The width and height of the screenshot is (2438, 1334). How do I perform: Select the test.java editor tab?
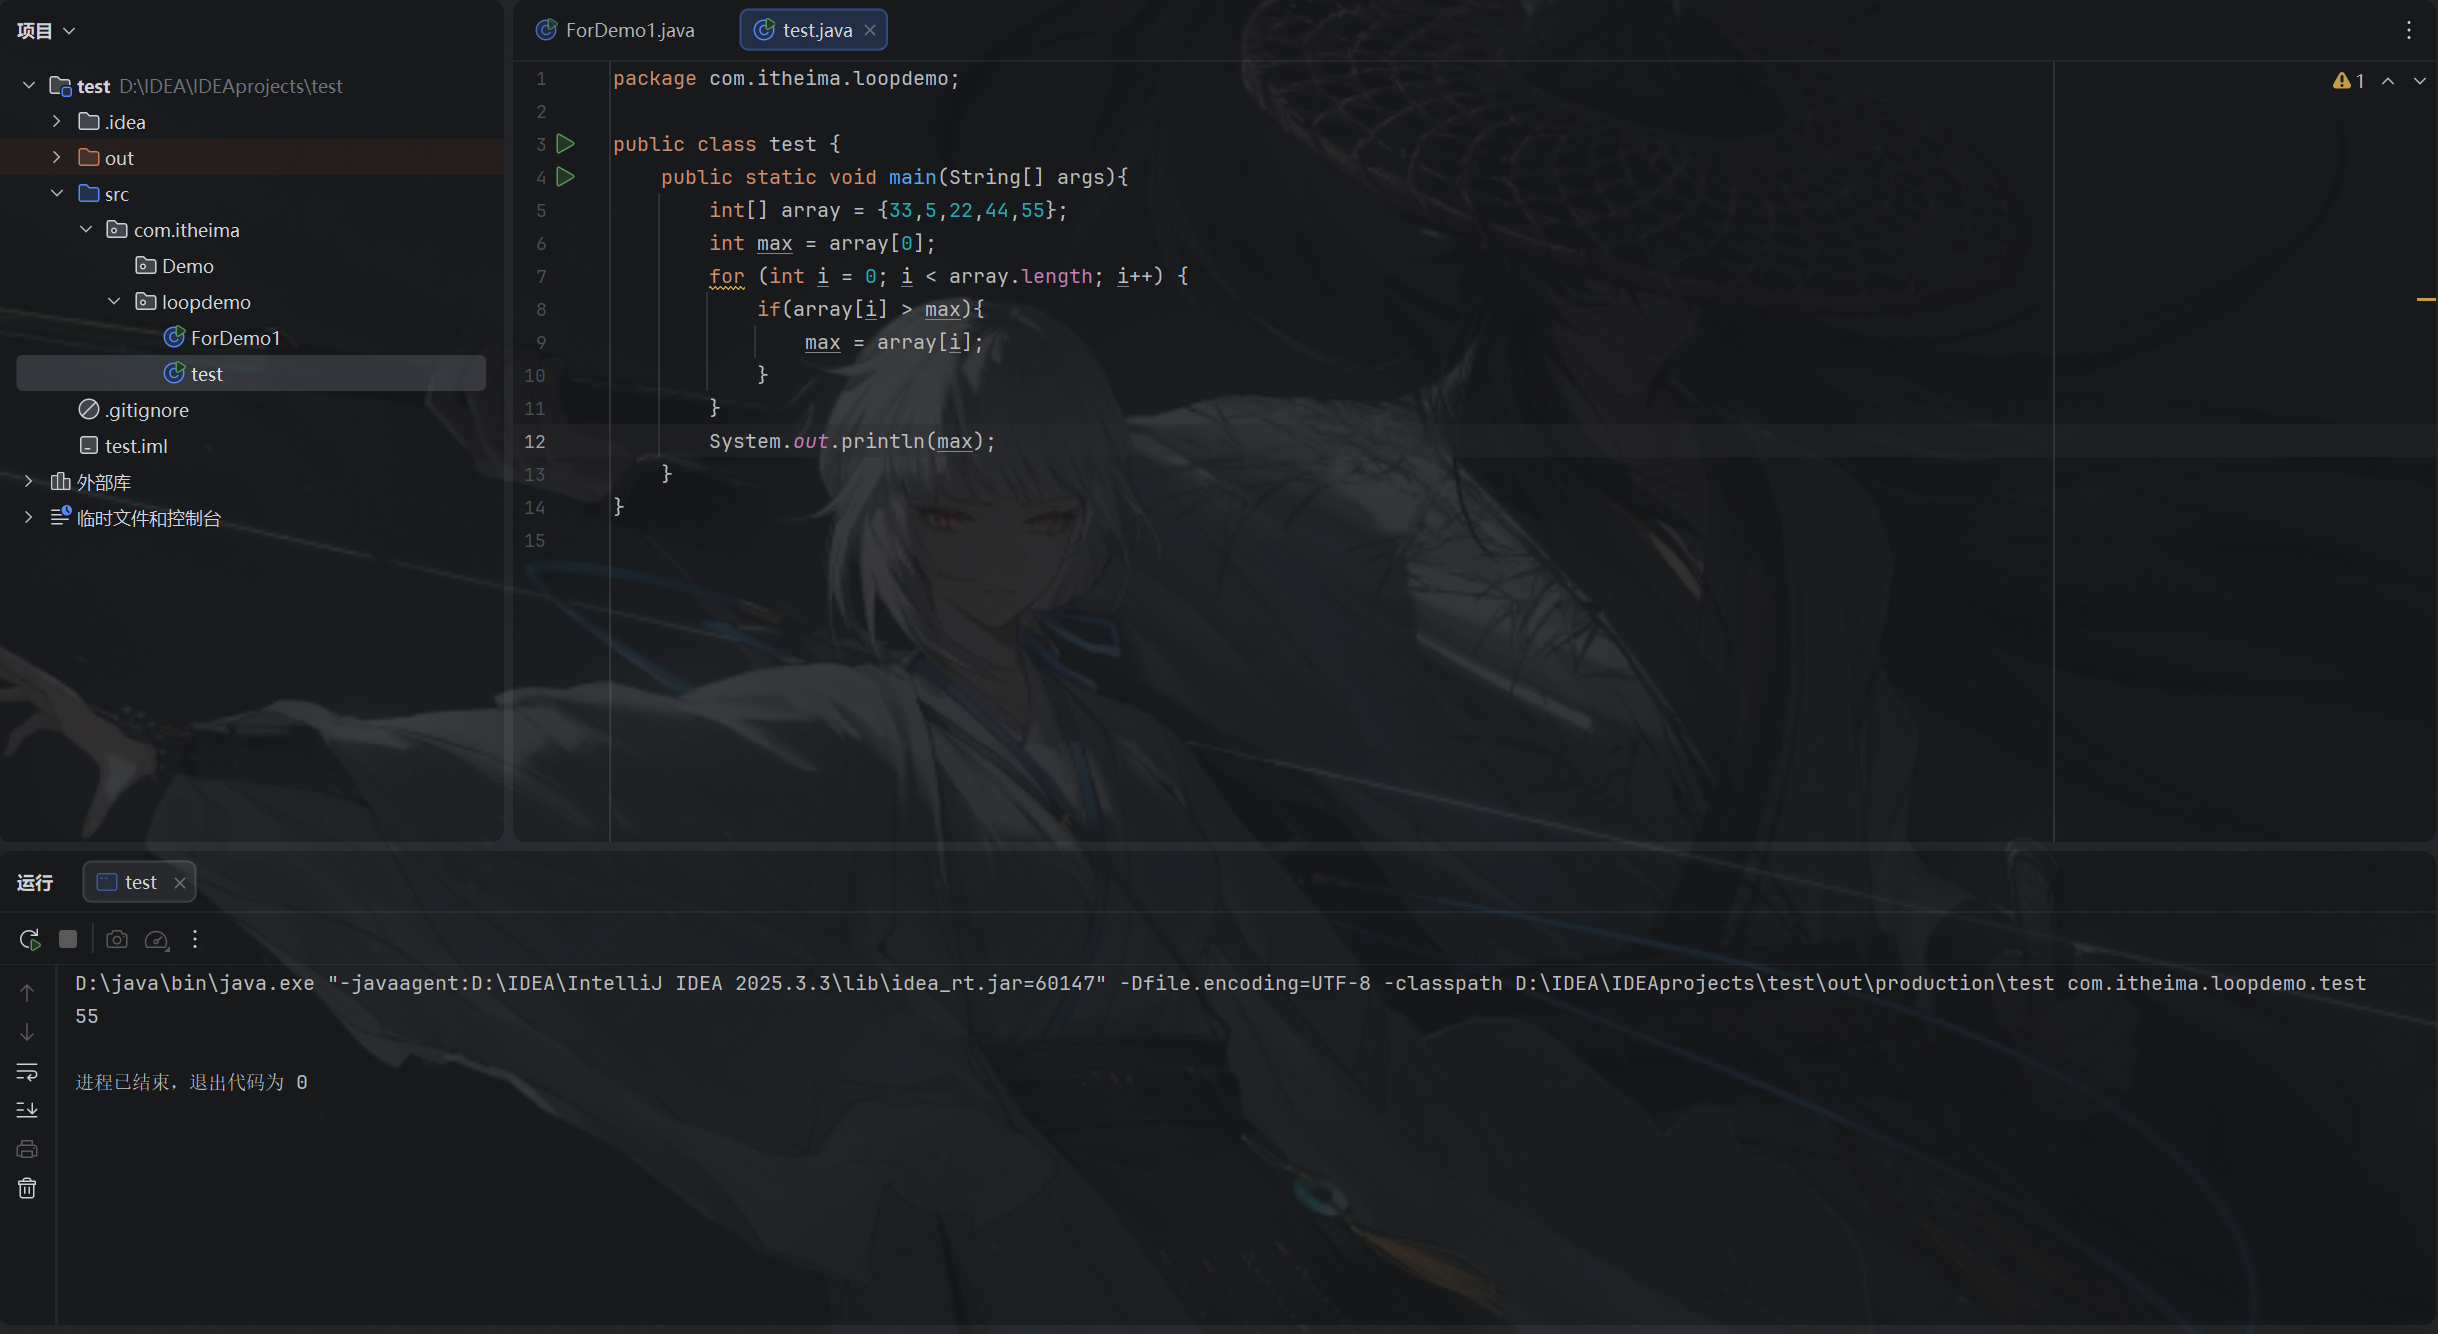point(813,30)
